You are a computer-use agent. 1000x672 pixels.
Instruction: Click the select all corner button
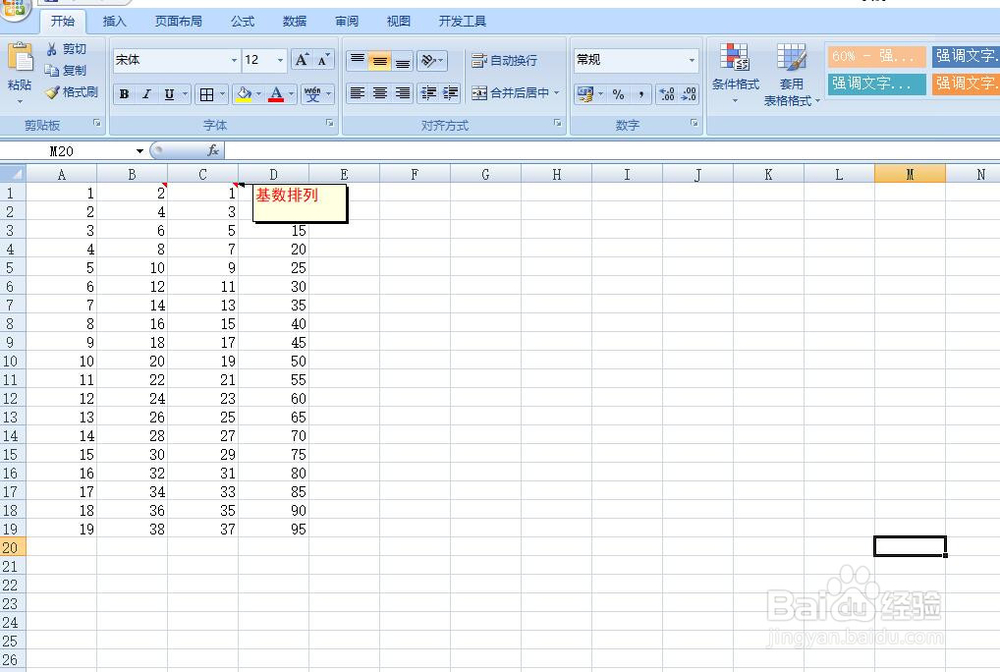coord(13,174)
